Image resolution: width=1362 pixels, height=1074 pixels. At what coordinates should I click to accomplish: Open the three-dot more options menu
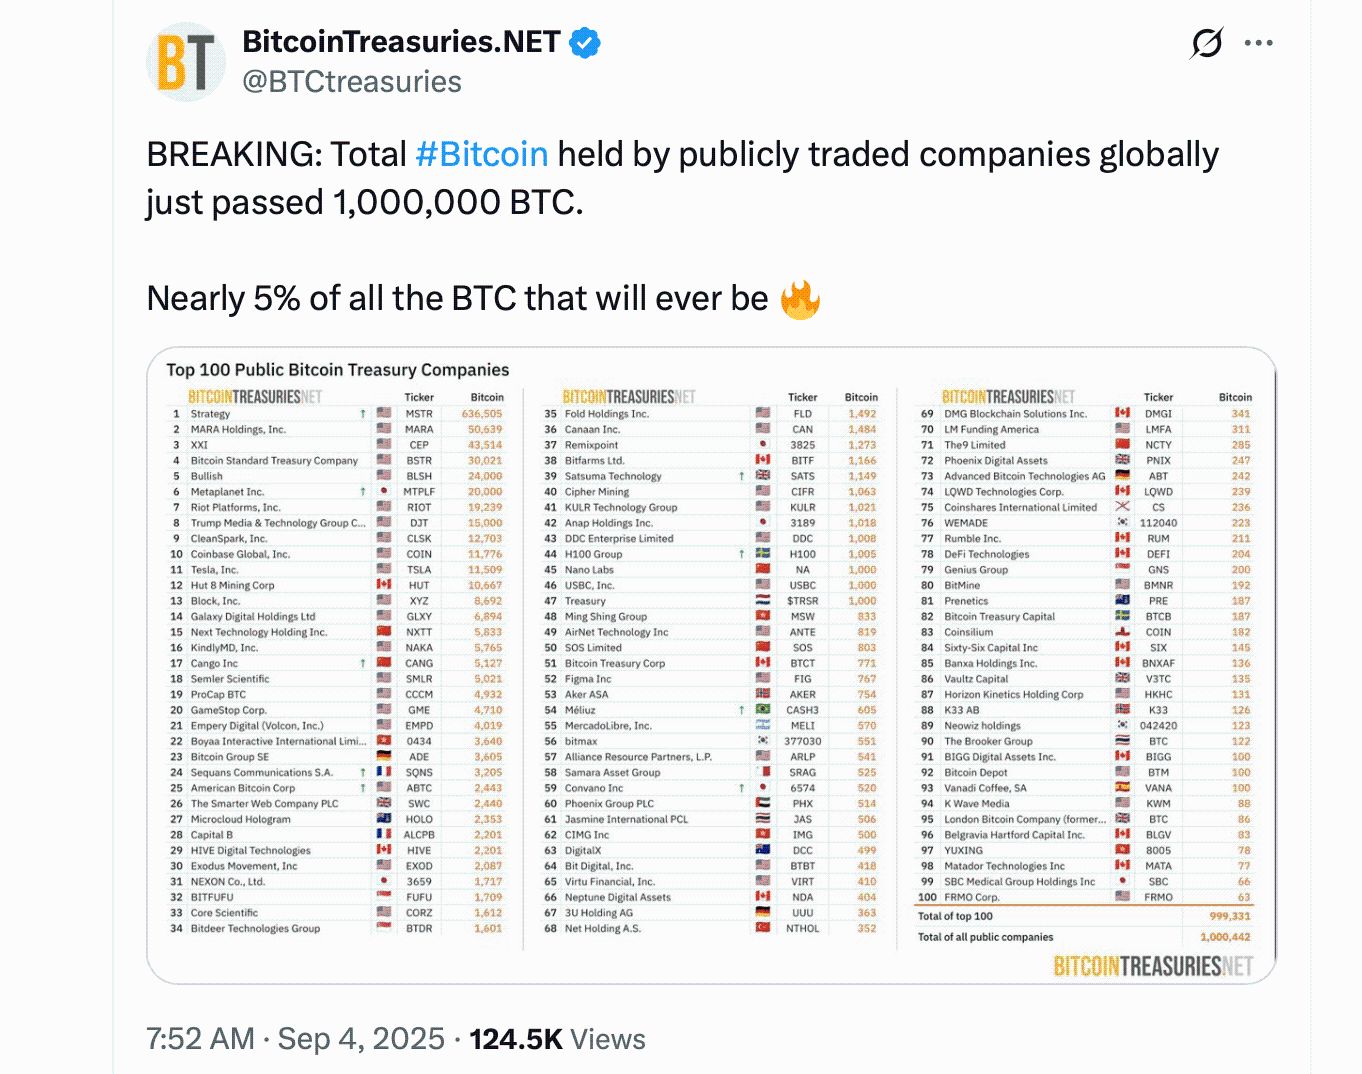[1258, 43]
